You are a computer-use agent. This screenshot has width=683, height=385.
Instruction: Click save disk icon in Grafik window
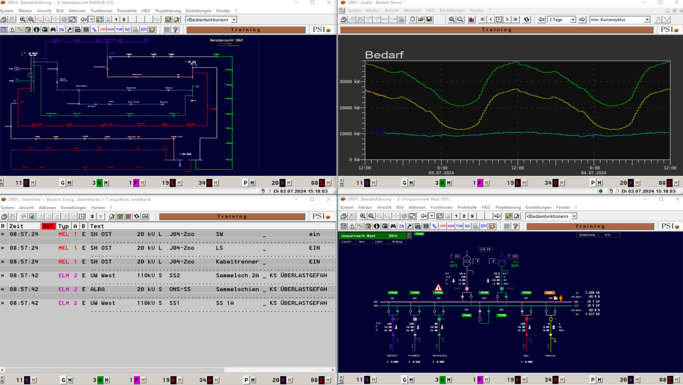(x=429, y=19)
